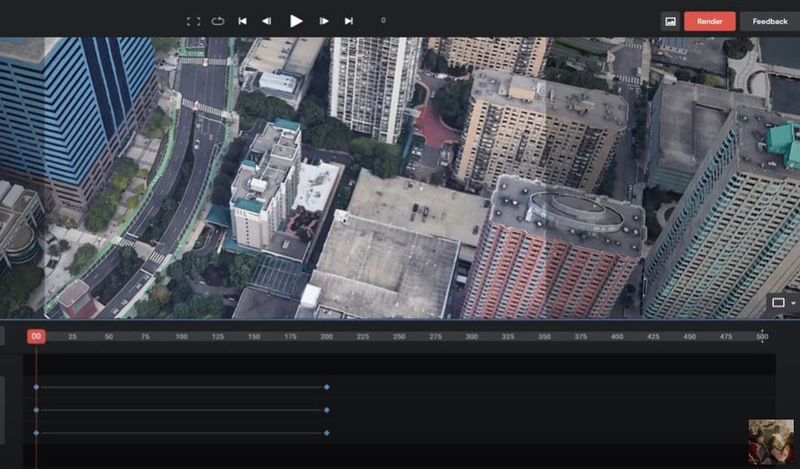
Task: Select first track's keyframe at frame 200
Action: coord(327,387)
